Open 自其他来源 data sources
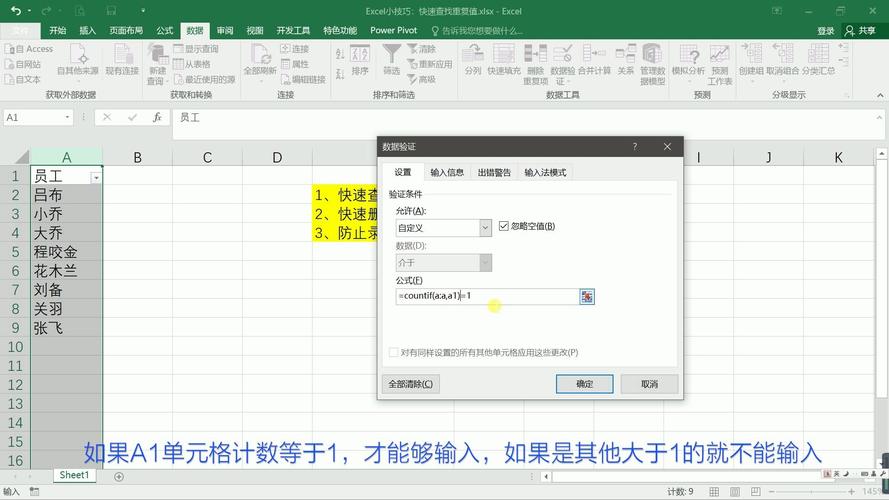Viewport: 889px width, 500px height. coord(78,61)
